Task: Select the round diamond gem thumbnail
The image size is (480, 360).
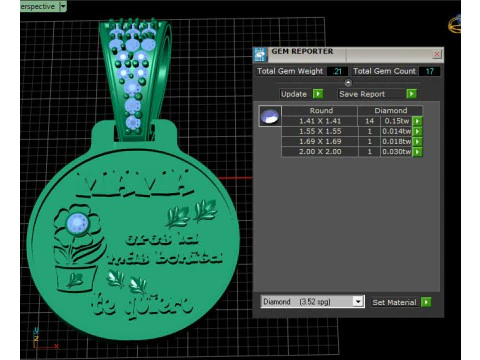Action: (x=270, y=116)
